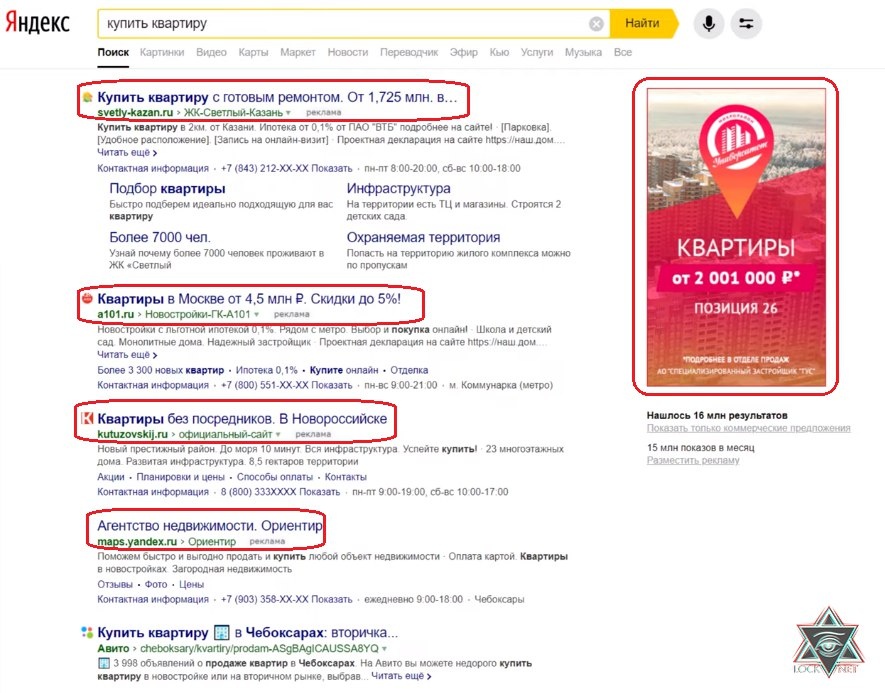Image resolution: width=885 pixels, height=693 pixels.
Task: Open 'Планировки и цены' link
Action: [x=181, y=477]
